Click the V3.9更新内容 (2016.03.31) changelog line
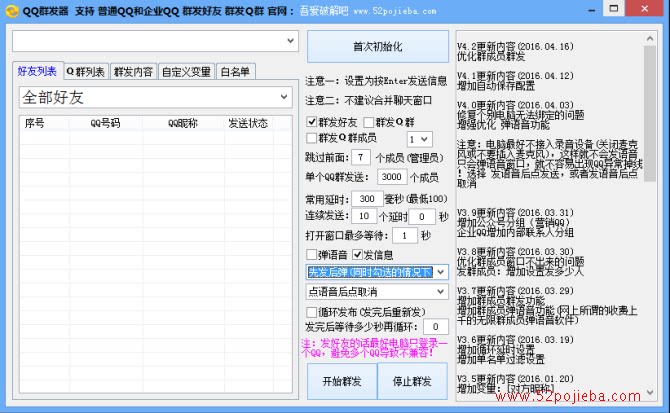Viewport: 670px width, 413px height. [515, 213]
